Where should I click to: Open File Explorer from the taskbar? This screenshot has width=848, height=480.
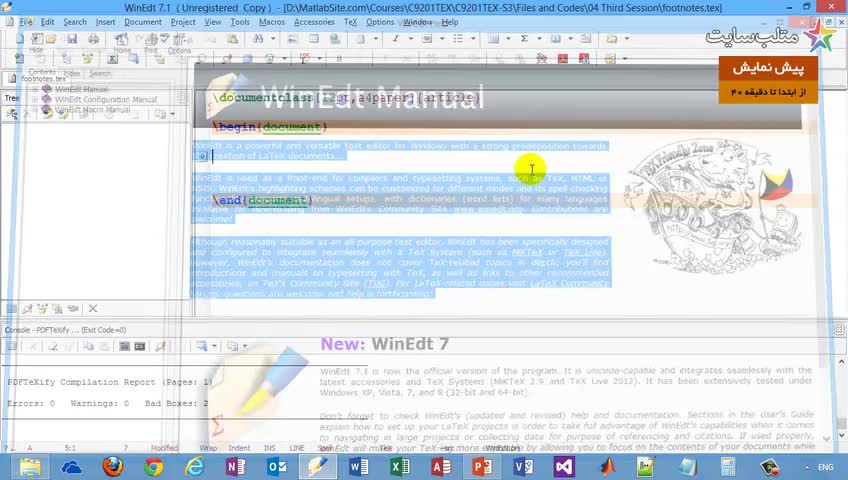click(30, 466)
